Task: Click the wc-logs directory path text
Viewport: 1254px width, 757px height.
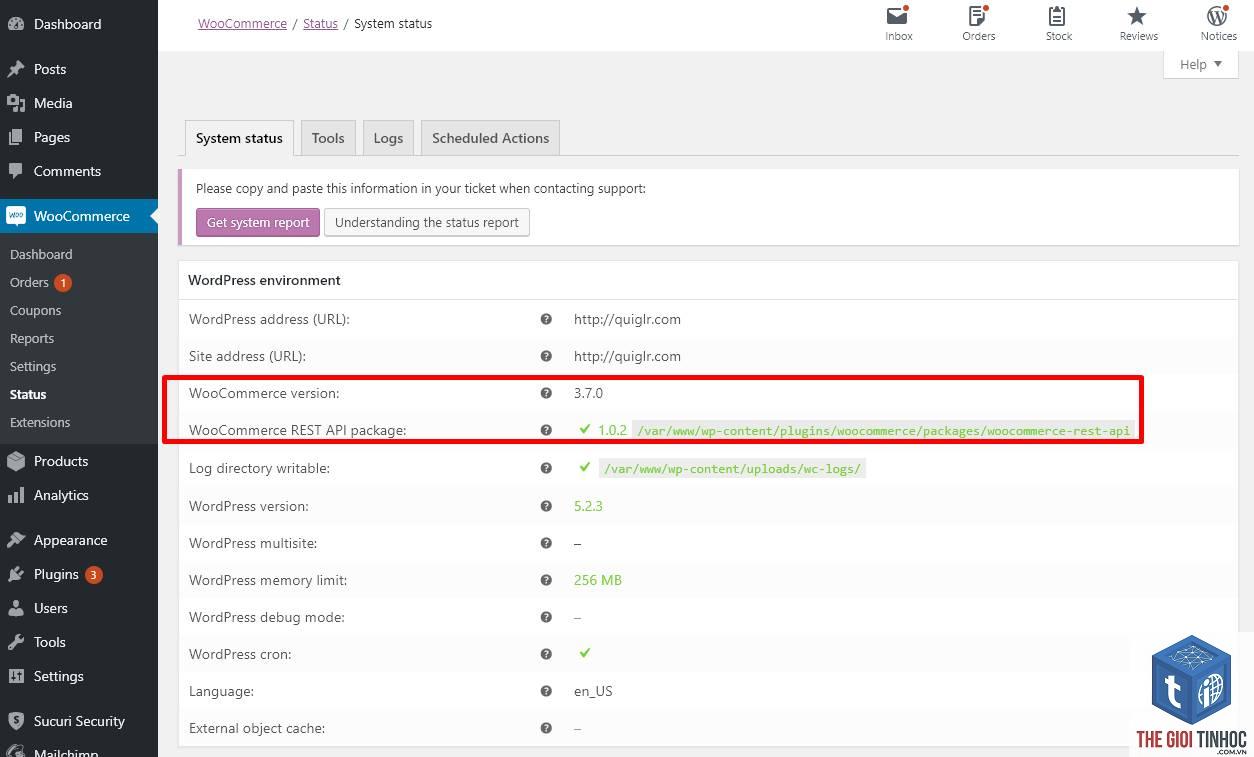Action: click(732, 468)
